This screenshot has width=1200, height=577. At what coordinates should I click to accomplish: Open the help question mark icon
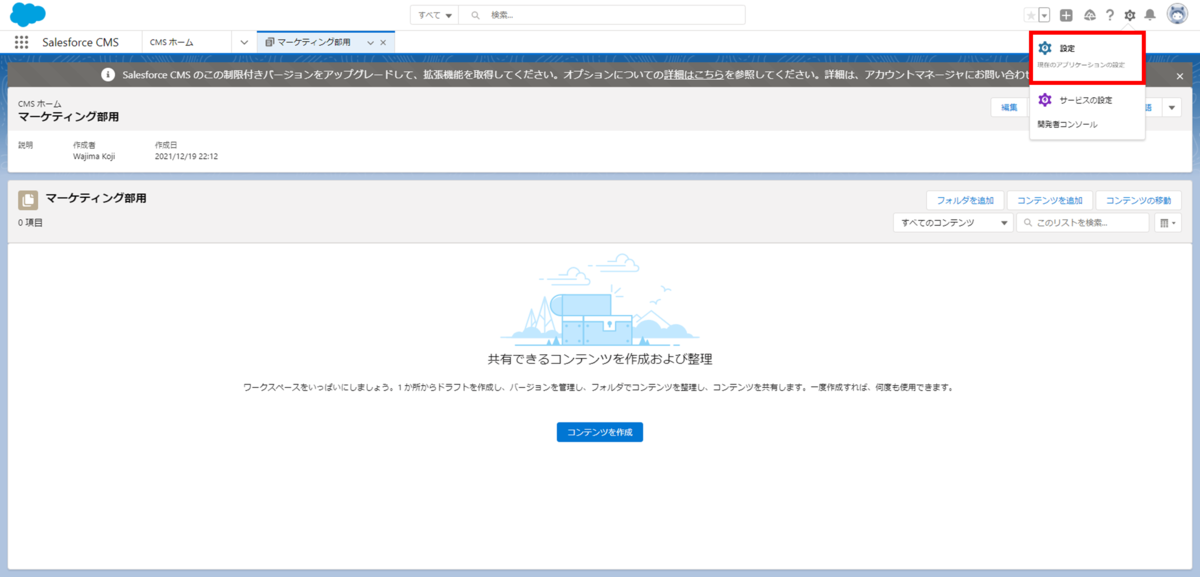pyautogui.click(x=1109, y=15)
